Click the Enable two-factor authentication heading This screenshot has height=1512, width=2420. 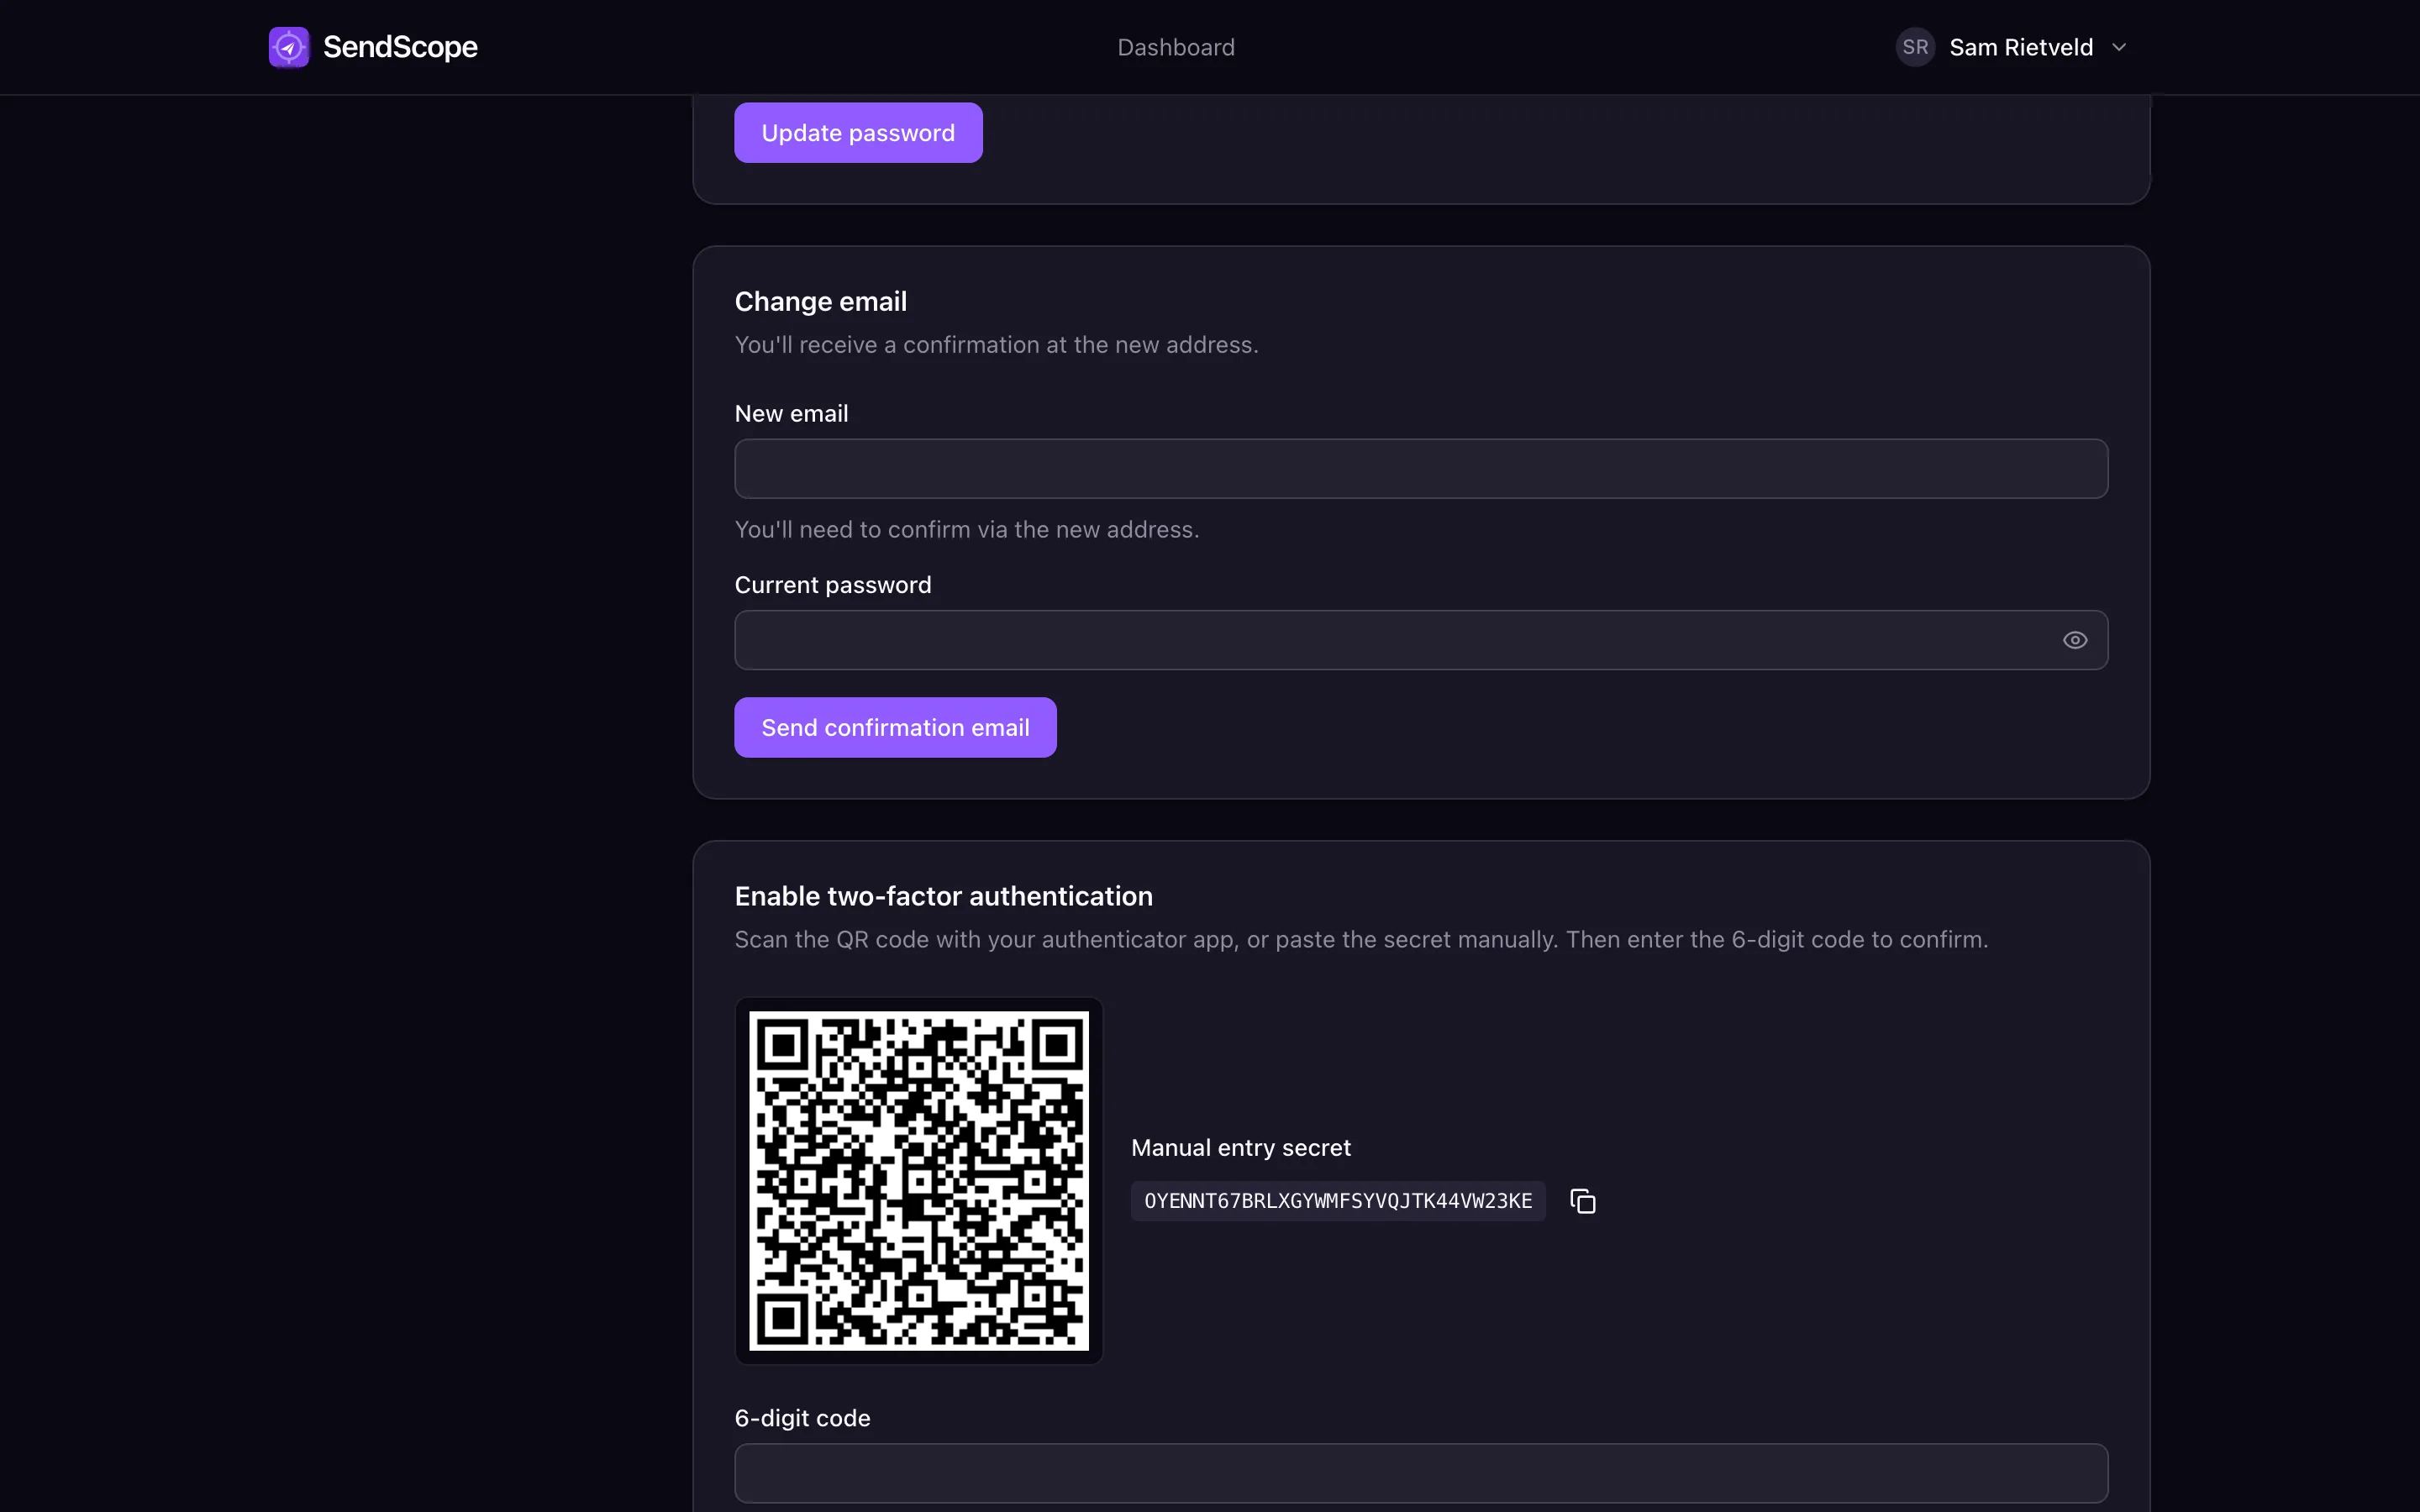(943, 896)
